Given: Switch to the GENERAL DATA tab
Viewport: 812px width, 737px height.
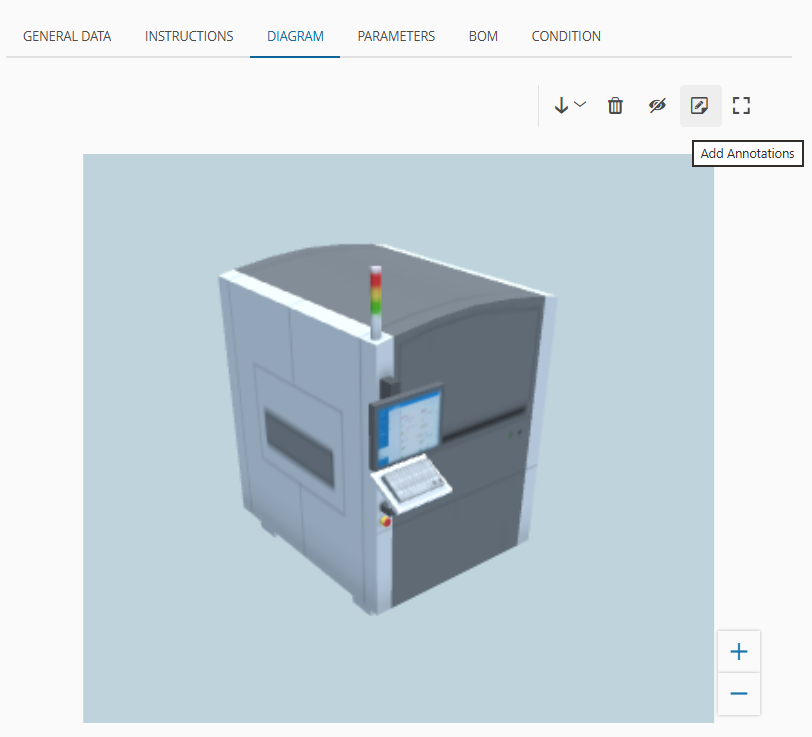Looking at the screenshot, I should (x=67, y=36).
